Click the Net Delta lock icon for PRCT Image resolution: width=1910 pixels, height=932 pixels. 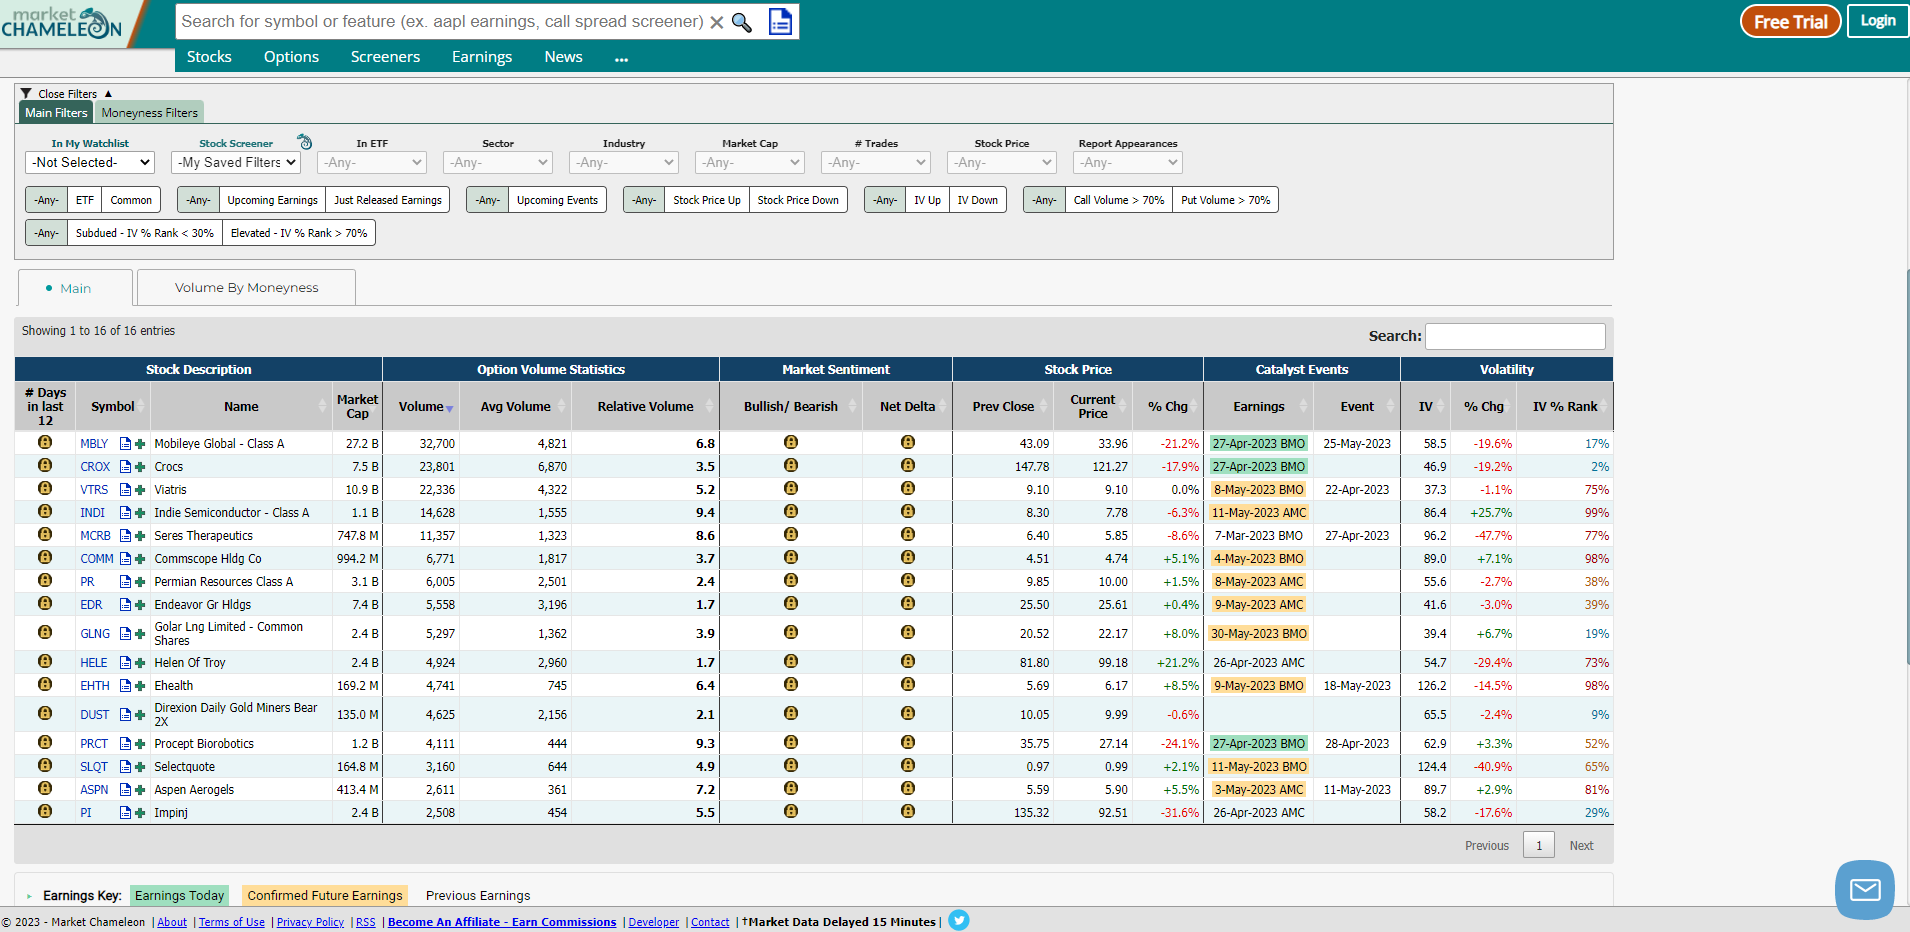[908, 742]
